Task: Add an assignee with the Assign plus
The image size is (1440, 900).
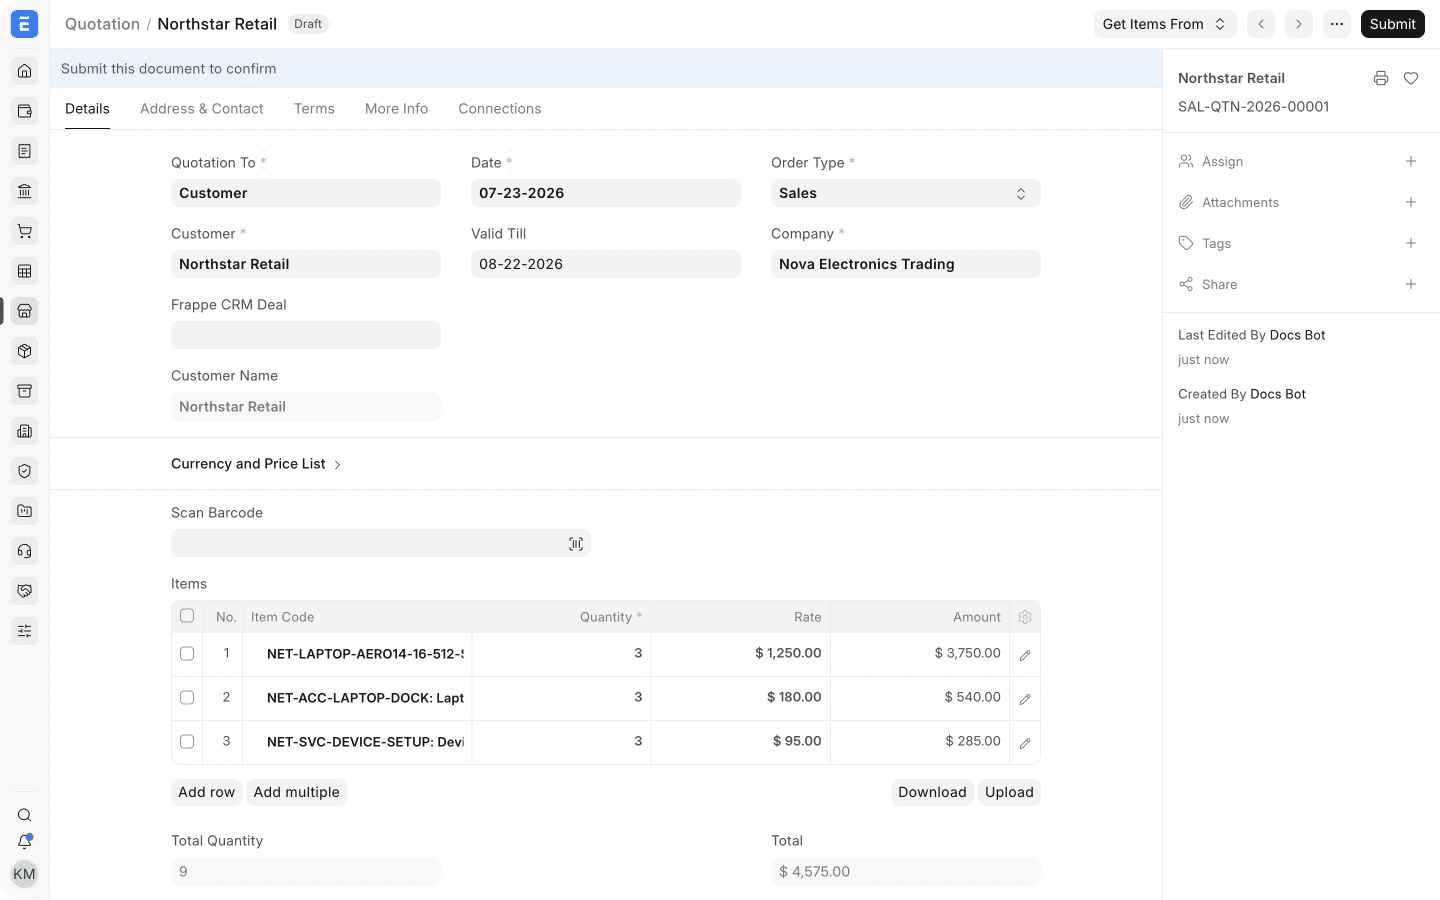Action: point(1411,161)
